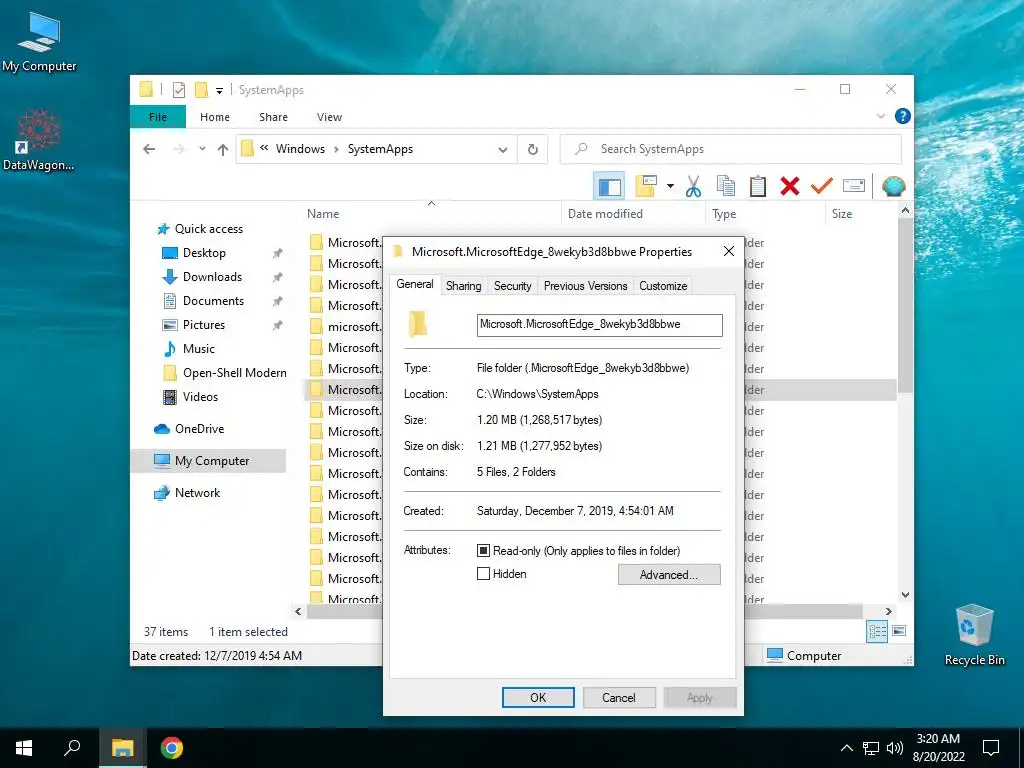Select Pictures in navigation pane
Image resolution: width=1024 pixels, height=768 pixels.
click(204, 325)
